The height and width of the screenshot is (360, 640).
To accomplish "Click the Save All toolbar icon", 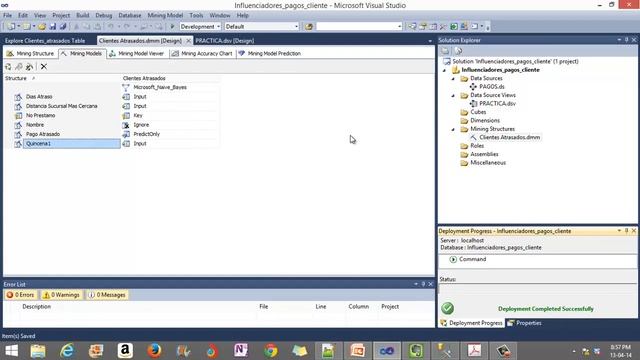I will [x=63, y=27].
